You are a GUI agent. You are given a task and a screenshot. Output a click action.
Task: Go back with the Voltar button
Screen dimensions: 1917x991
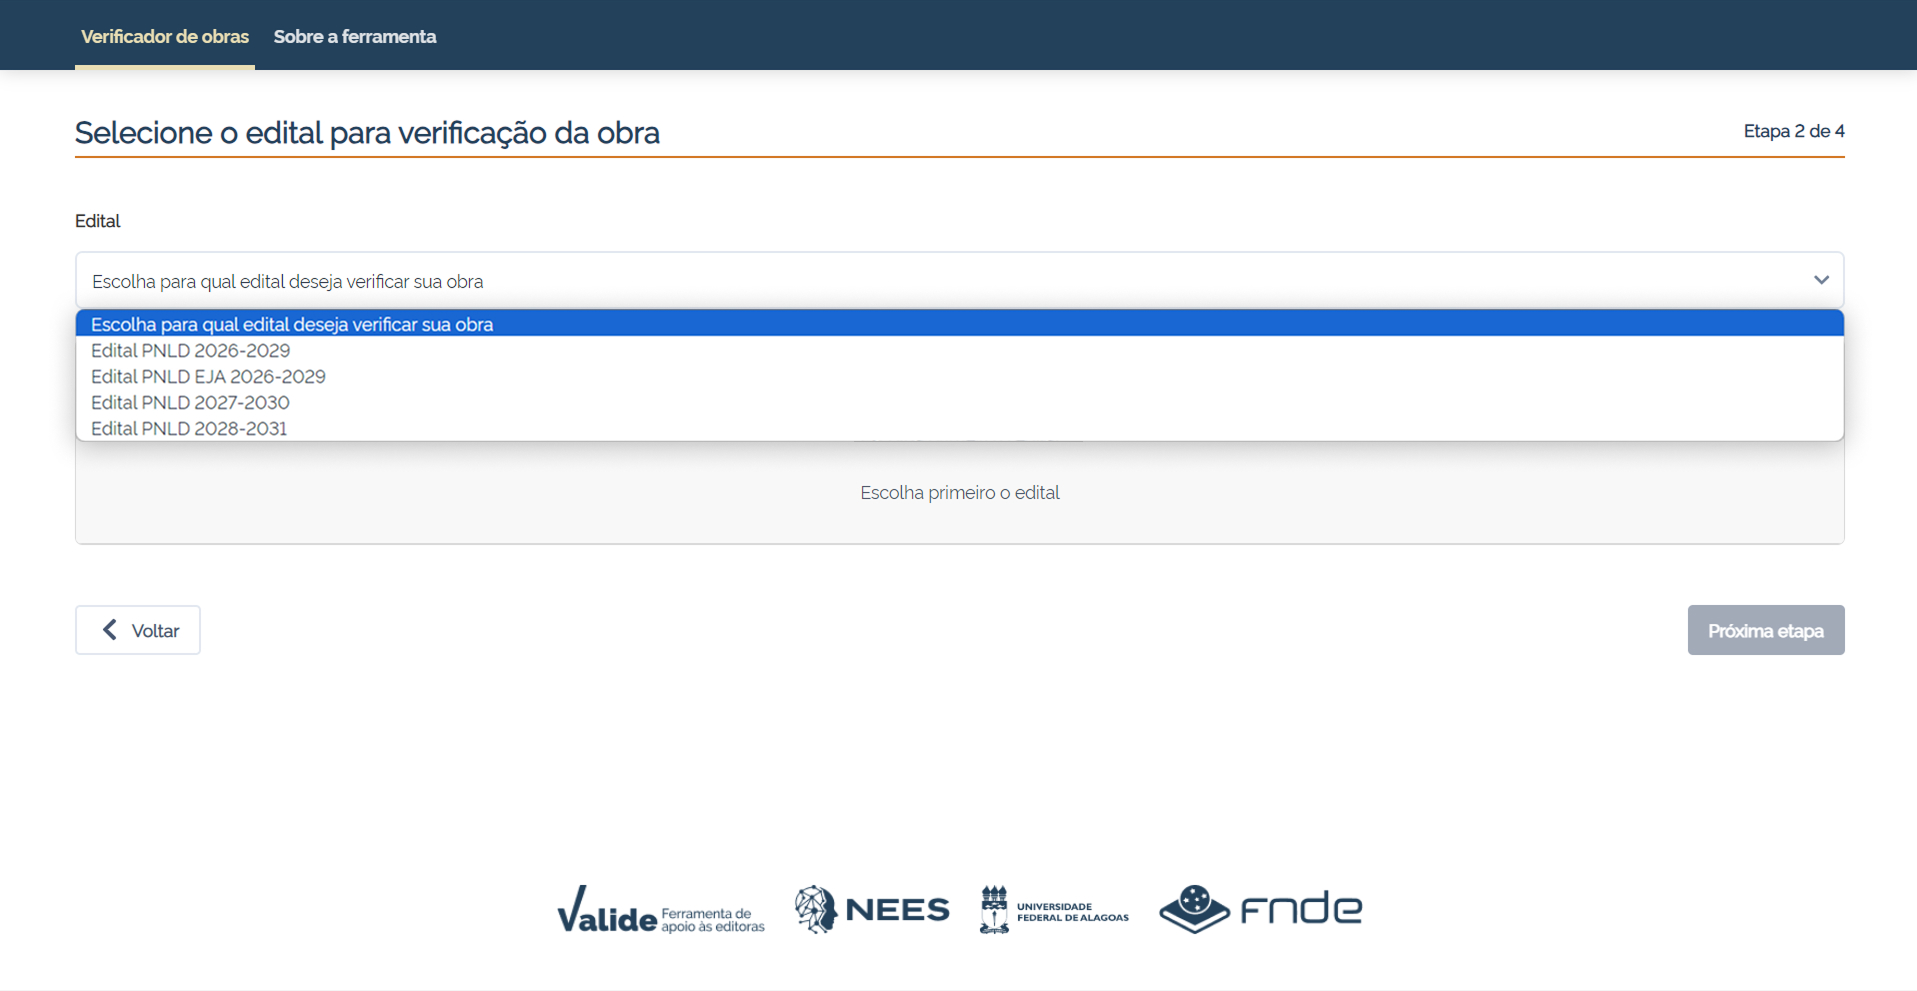tap(138, 630)
